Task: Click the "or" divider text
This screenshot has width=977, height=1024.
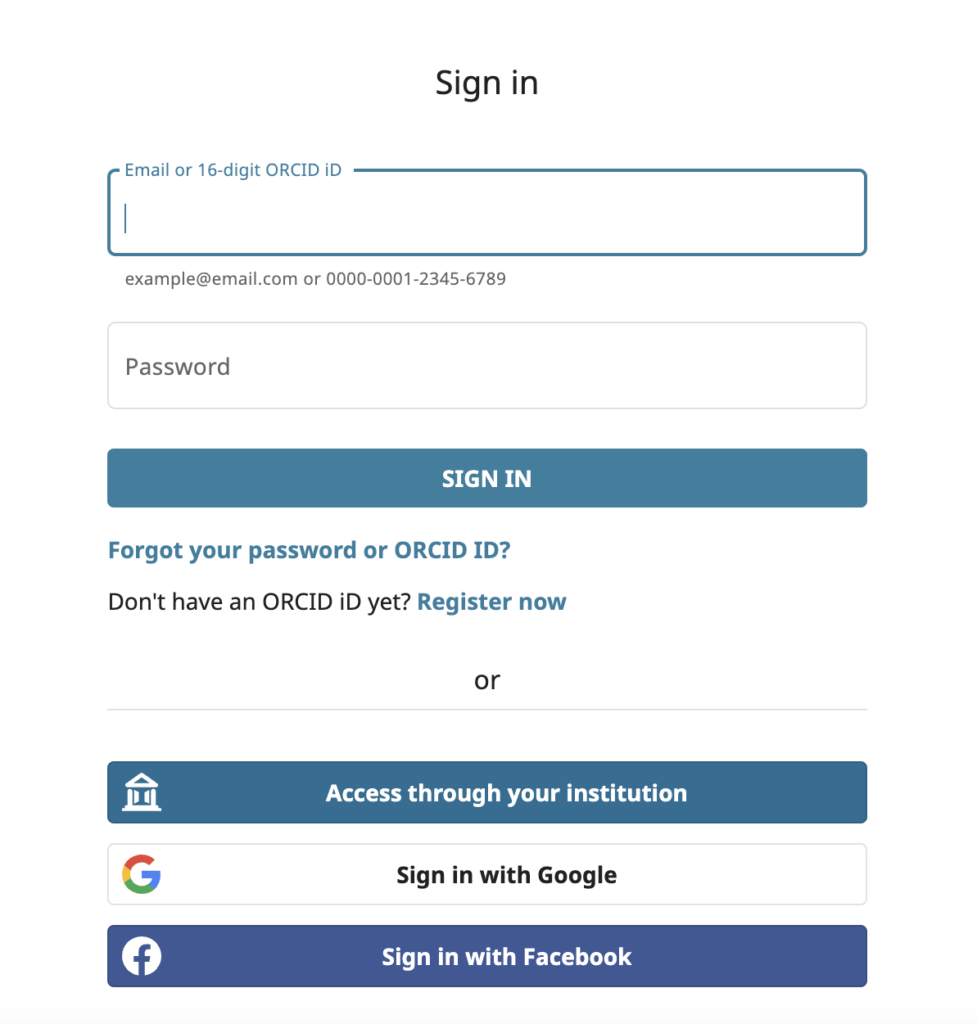Action: (487, 680)
